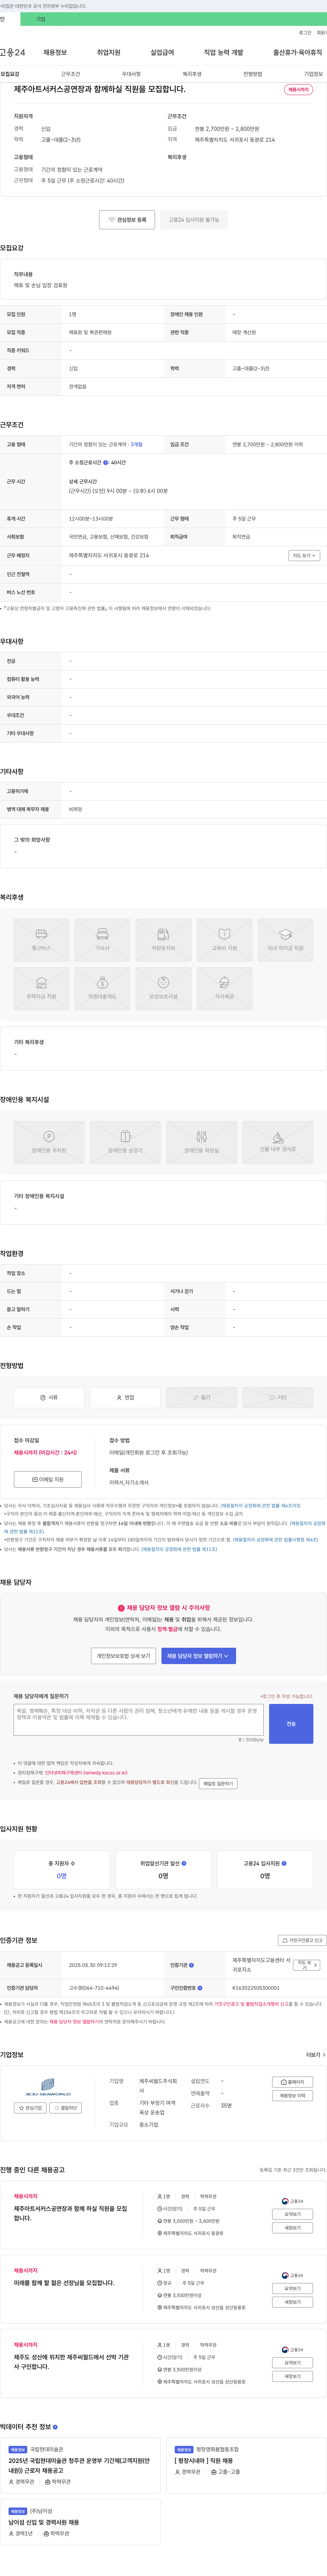Image resolution: width=327 pixels, height=2576 pixels.
Task: Click the 자녀 학자금 지원 icon
Action: (285, 940)
